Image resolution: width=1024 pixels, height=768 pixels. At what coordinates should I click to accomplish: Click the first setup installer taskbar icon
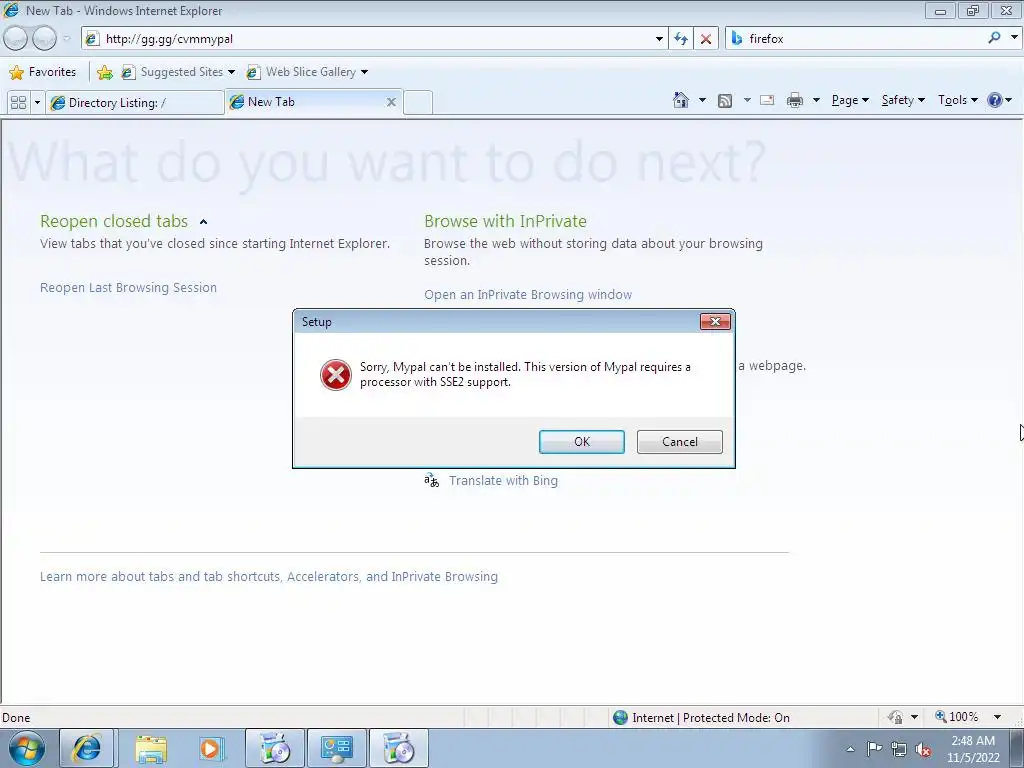coord(275,748)
